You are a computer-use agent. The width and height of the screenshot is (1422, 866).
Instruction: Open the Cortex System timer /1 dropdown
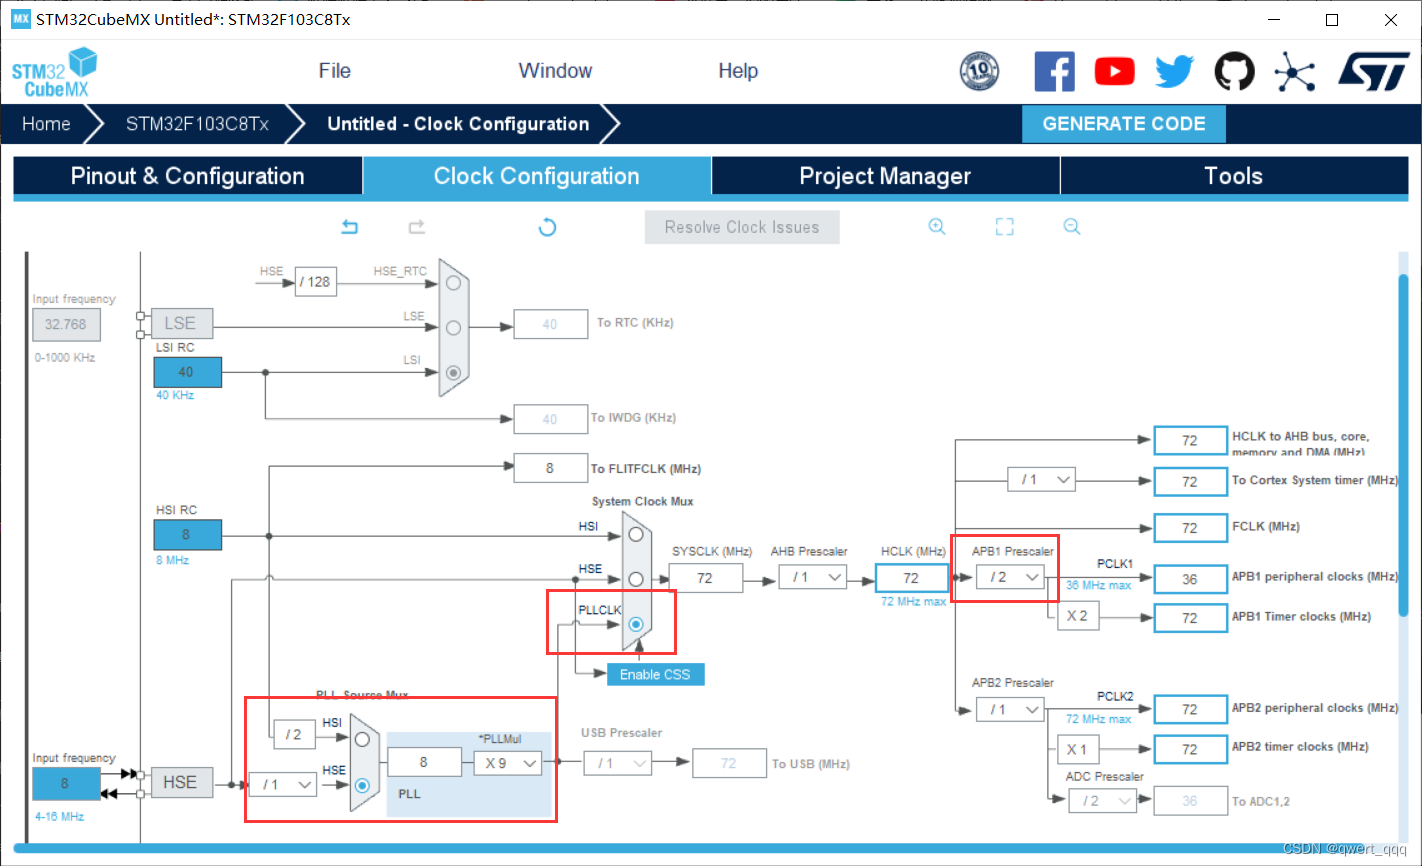pyautogui.click(x=1041, y=480)
